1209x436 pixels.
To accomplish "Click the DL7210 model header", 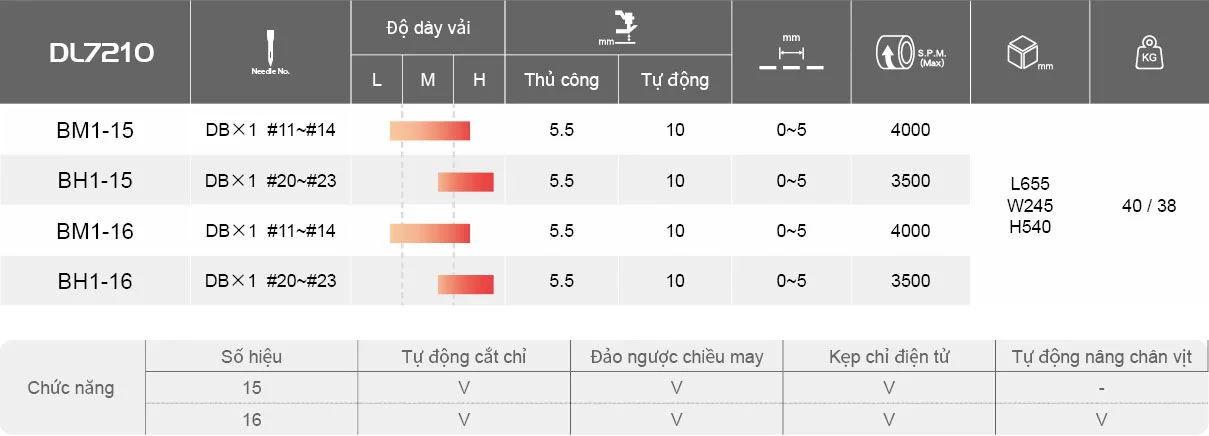I will [x=102, y=54].
